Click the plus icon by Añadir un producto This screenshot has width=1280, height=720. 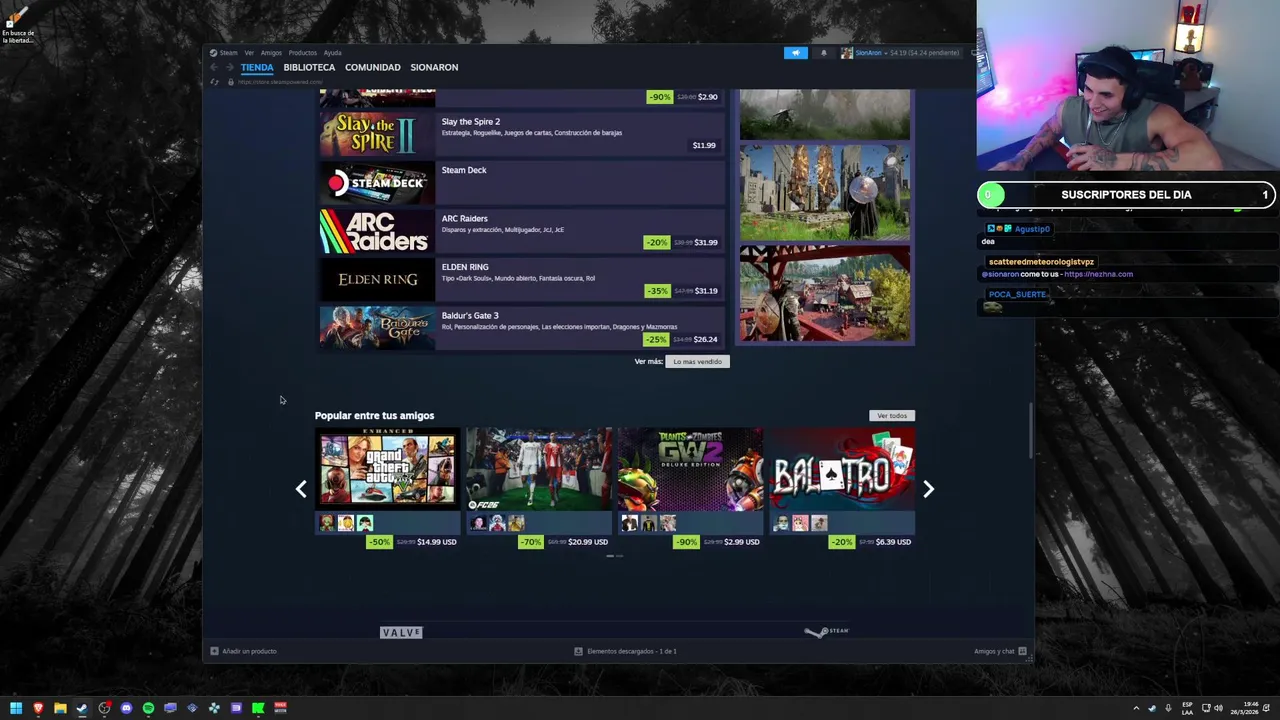[x=214, y=651]
